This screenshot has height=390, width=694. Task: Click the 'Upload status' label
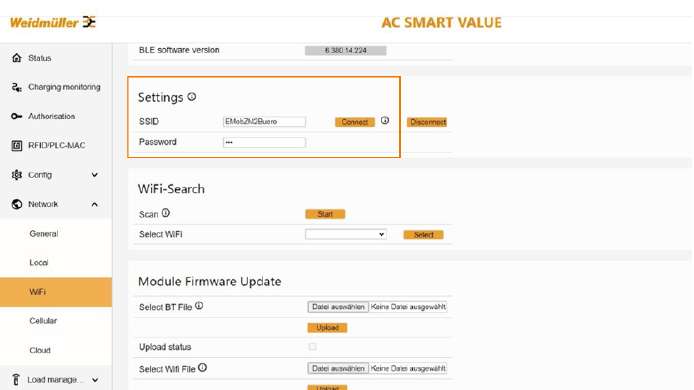(165, 347)
